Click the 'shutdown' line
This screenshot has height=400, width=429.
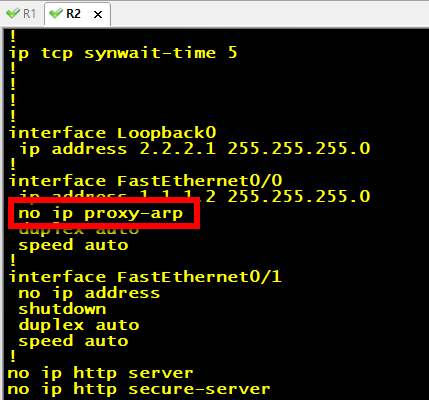[62, 309]
